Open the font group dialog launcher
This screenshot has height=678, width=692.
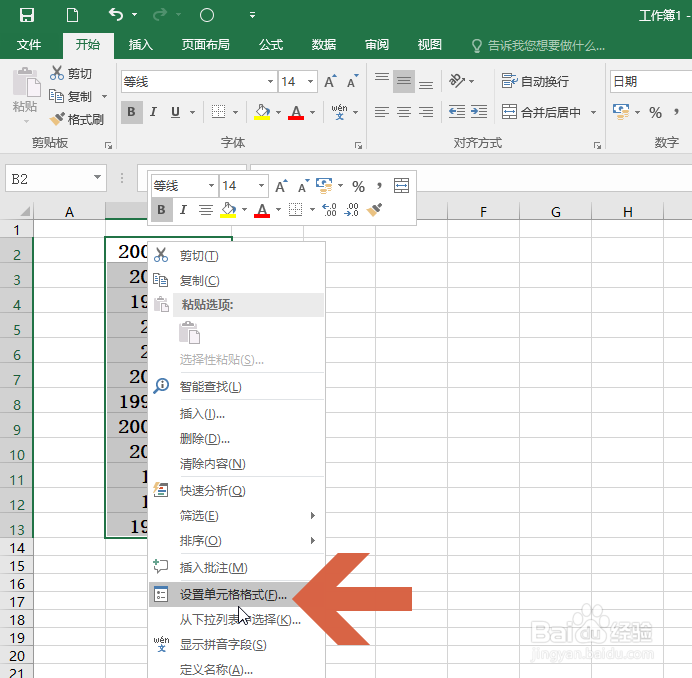point(358,145)
